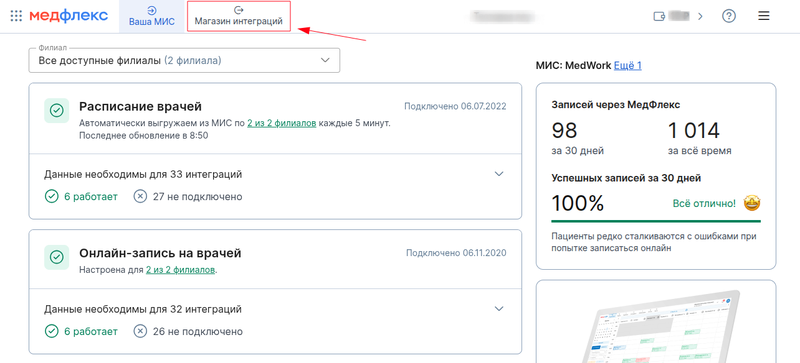Open the apps grid icon beside МедФлекс logo

tap(16, 16)
